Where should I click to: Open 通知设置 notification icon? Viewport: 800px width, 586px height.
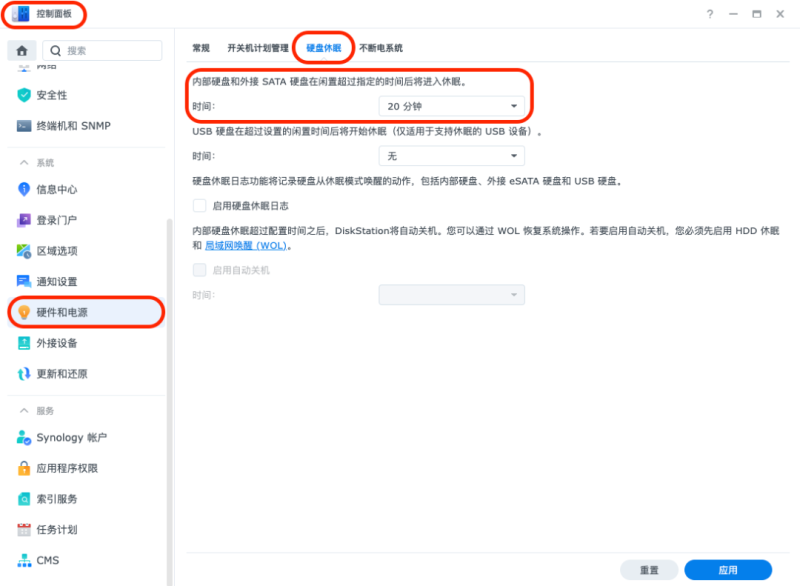pyautogui.click(x=24, y=282)
